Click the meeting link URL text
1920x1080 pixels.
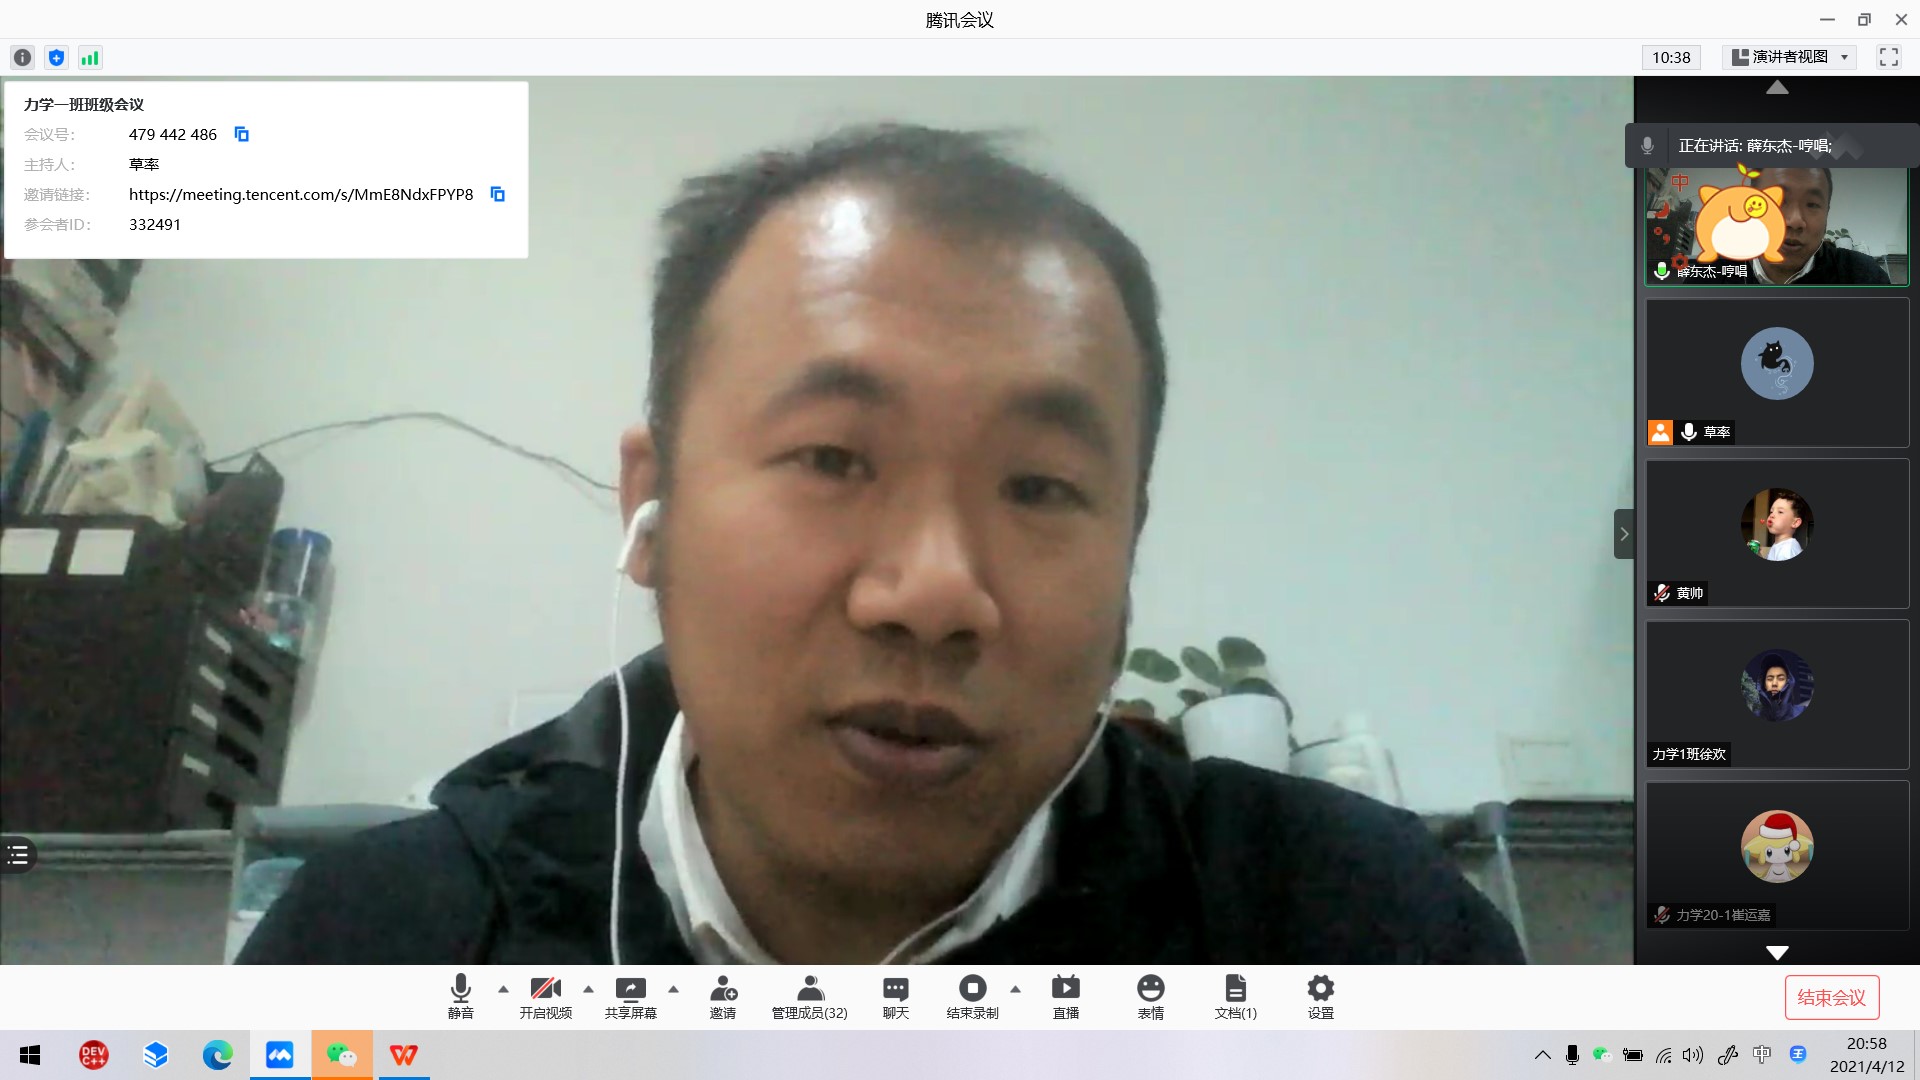pos(301,194)
